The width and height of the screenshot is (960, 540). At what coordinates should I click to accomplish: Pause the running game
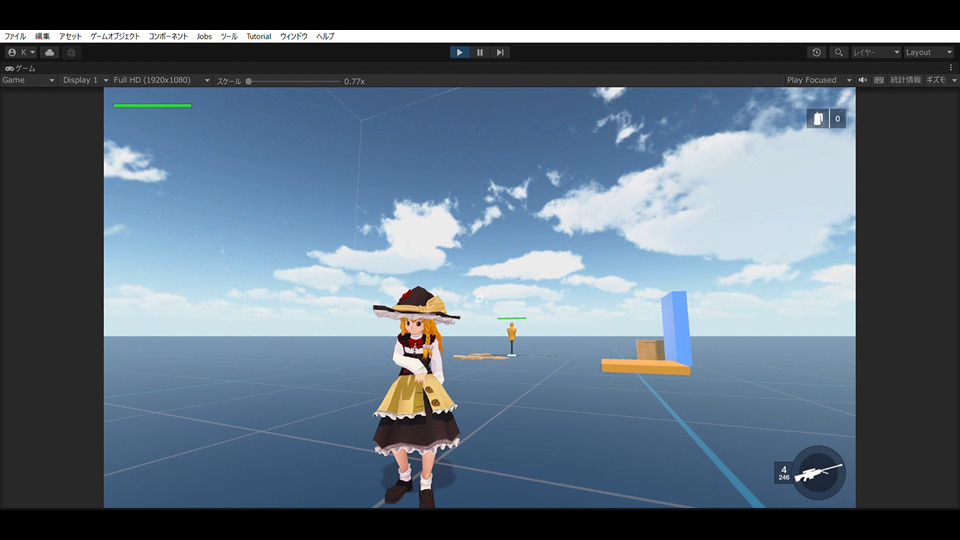tap(480, 53)
